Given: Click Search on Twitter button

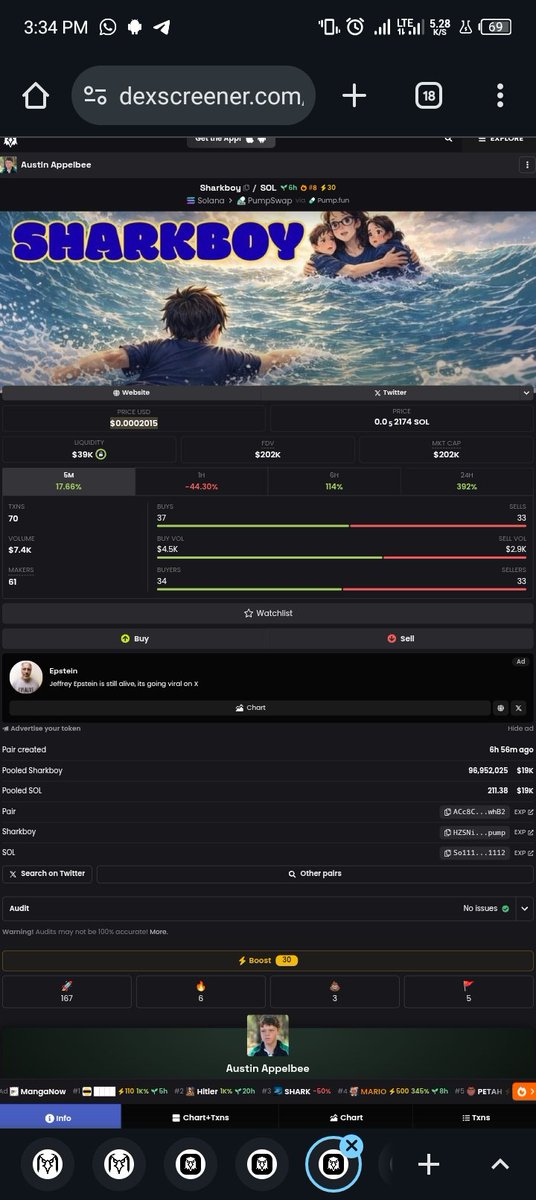Looking at the screenshot, I should pyautogui.click(x=47, y=874).
